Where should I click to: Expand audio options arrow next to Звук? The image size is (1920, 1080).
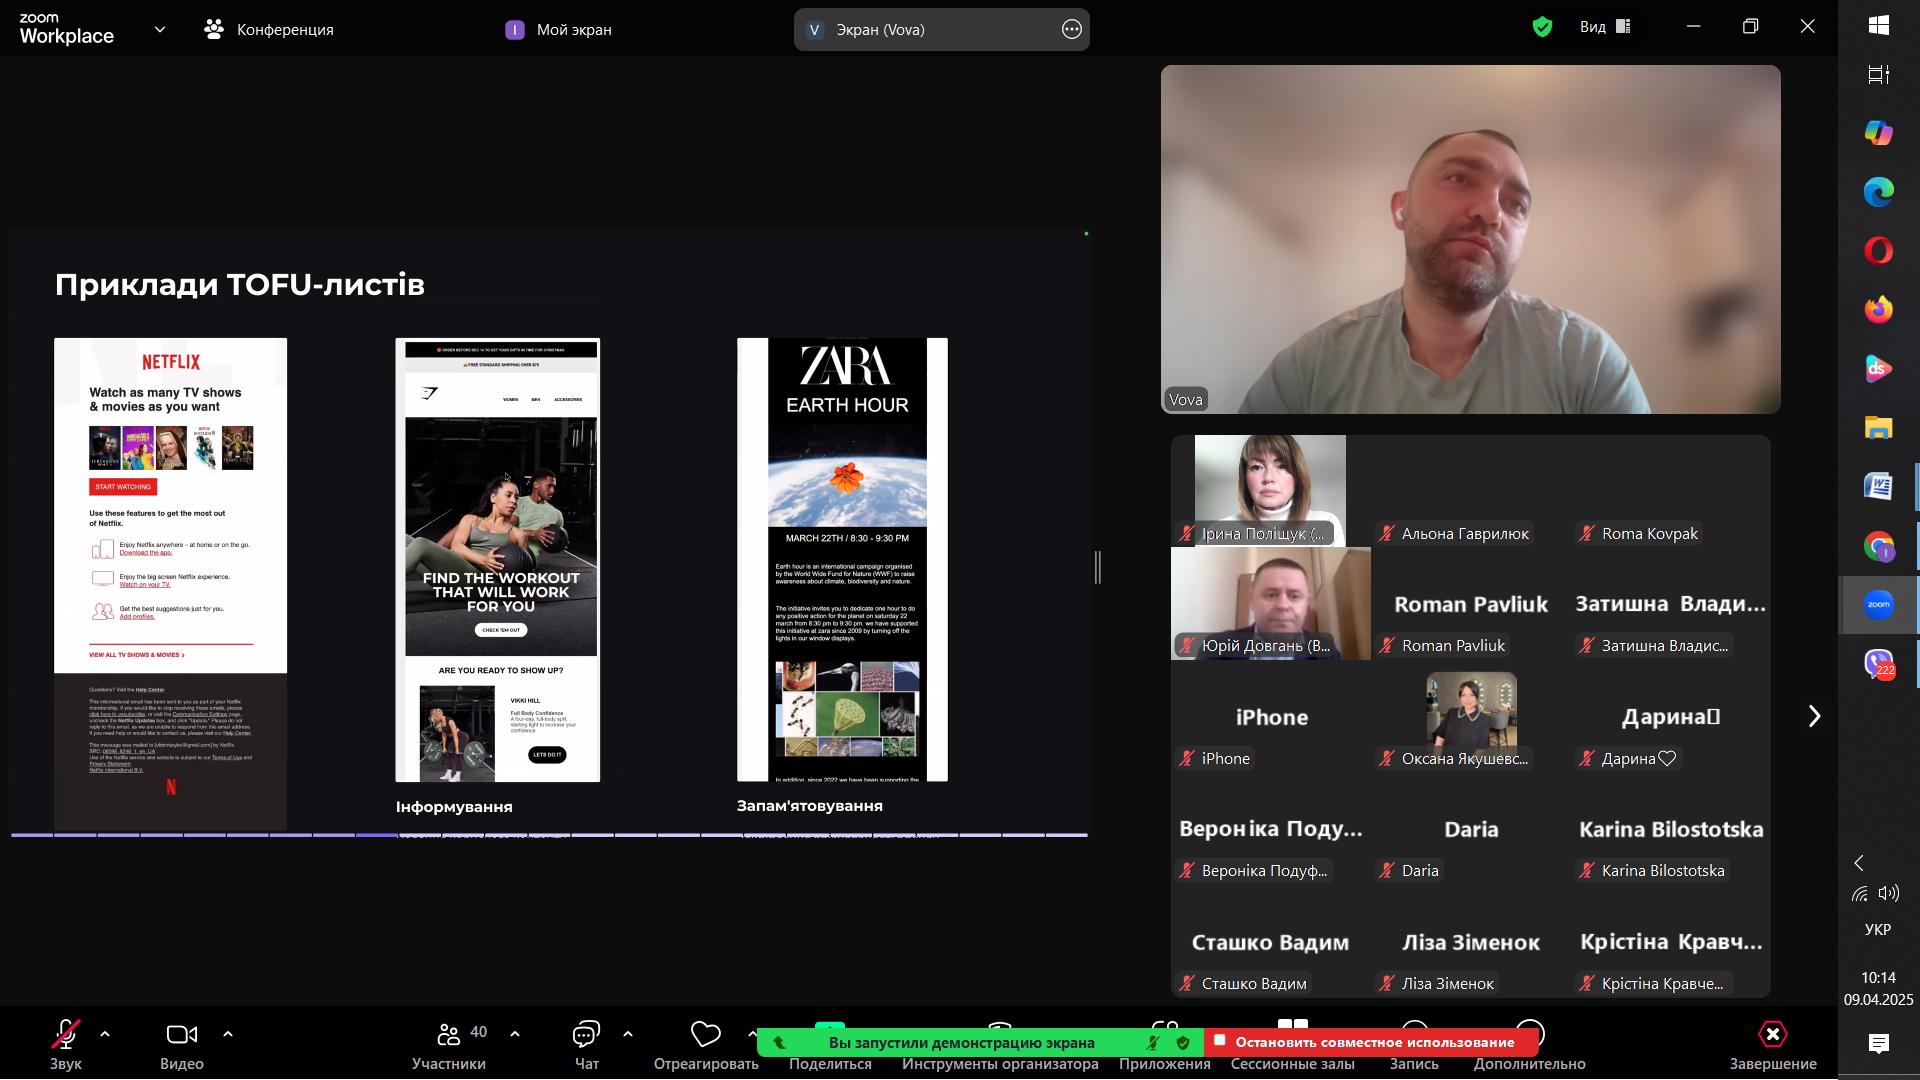(x=105, y=1034)
